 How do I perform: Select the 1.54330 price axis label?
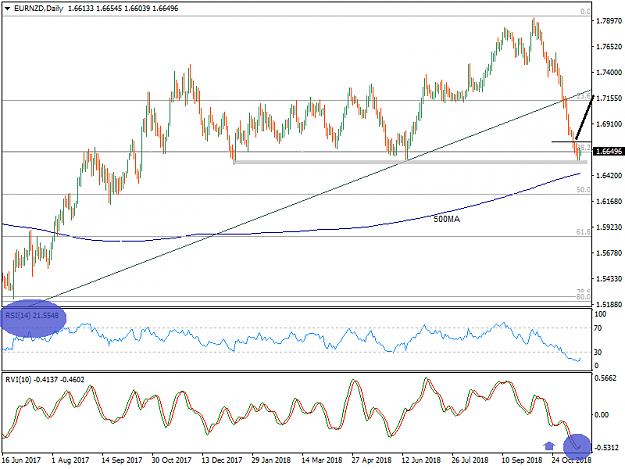[609, 279]
